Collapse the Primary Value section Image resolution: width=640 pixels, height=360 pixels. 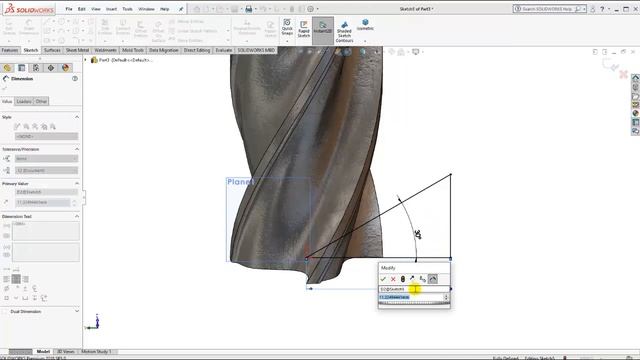tap(77, 184)
